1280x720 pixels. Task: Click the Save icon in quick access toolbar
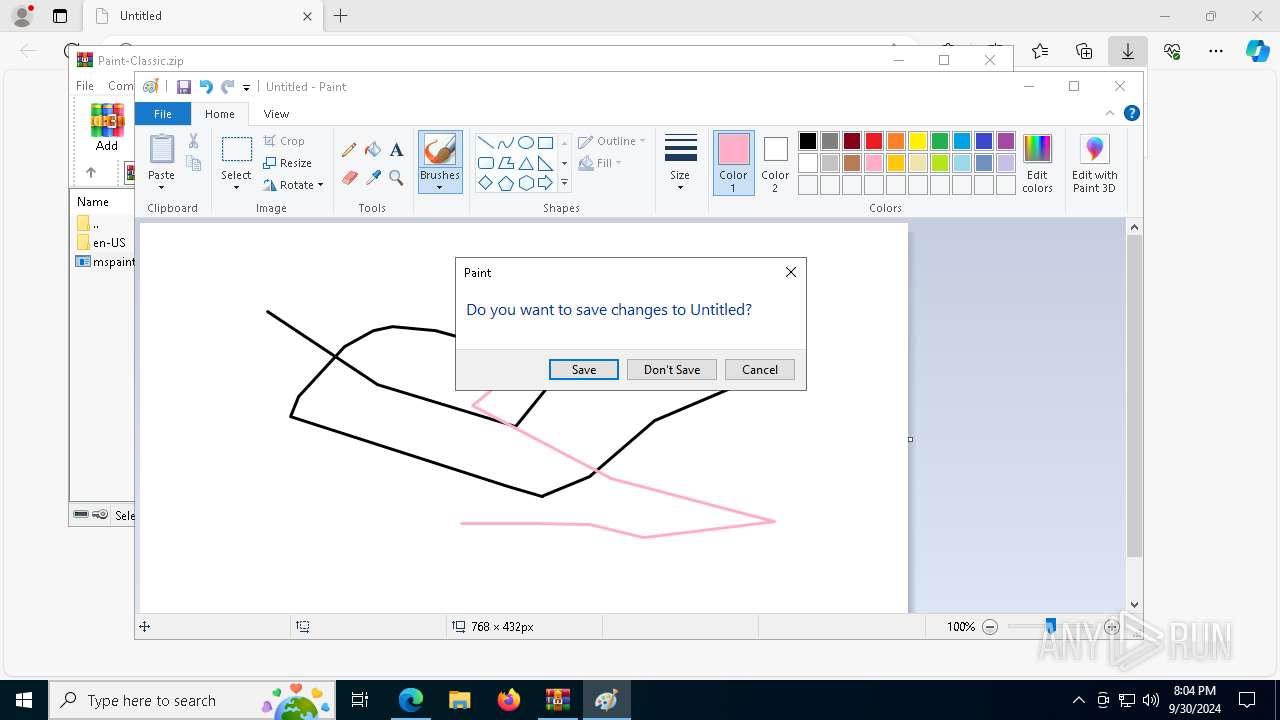184,87
